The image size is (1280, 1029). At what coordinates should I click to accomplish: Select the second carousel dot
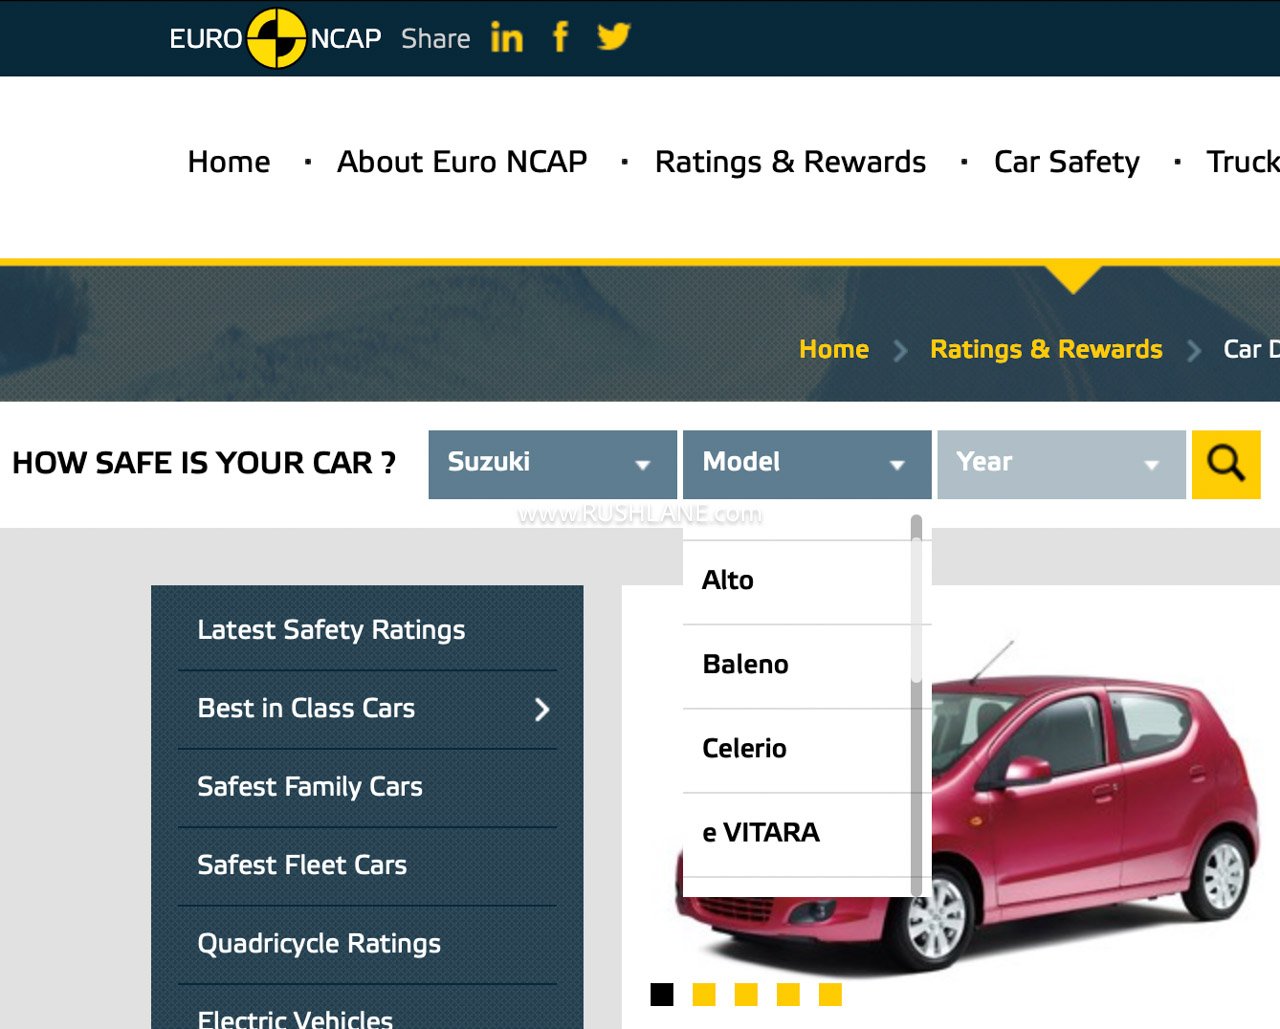click(x=704, y=994)
